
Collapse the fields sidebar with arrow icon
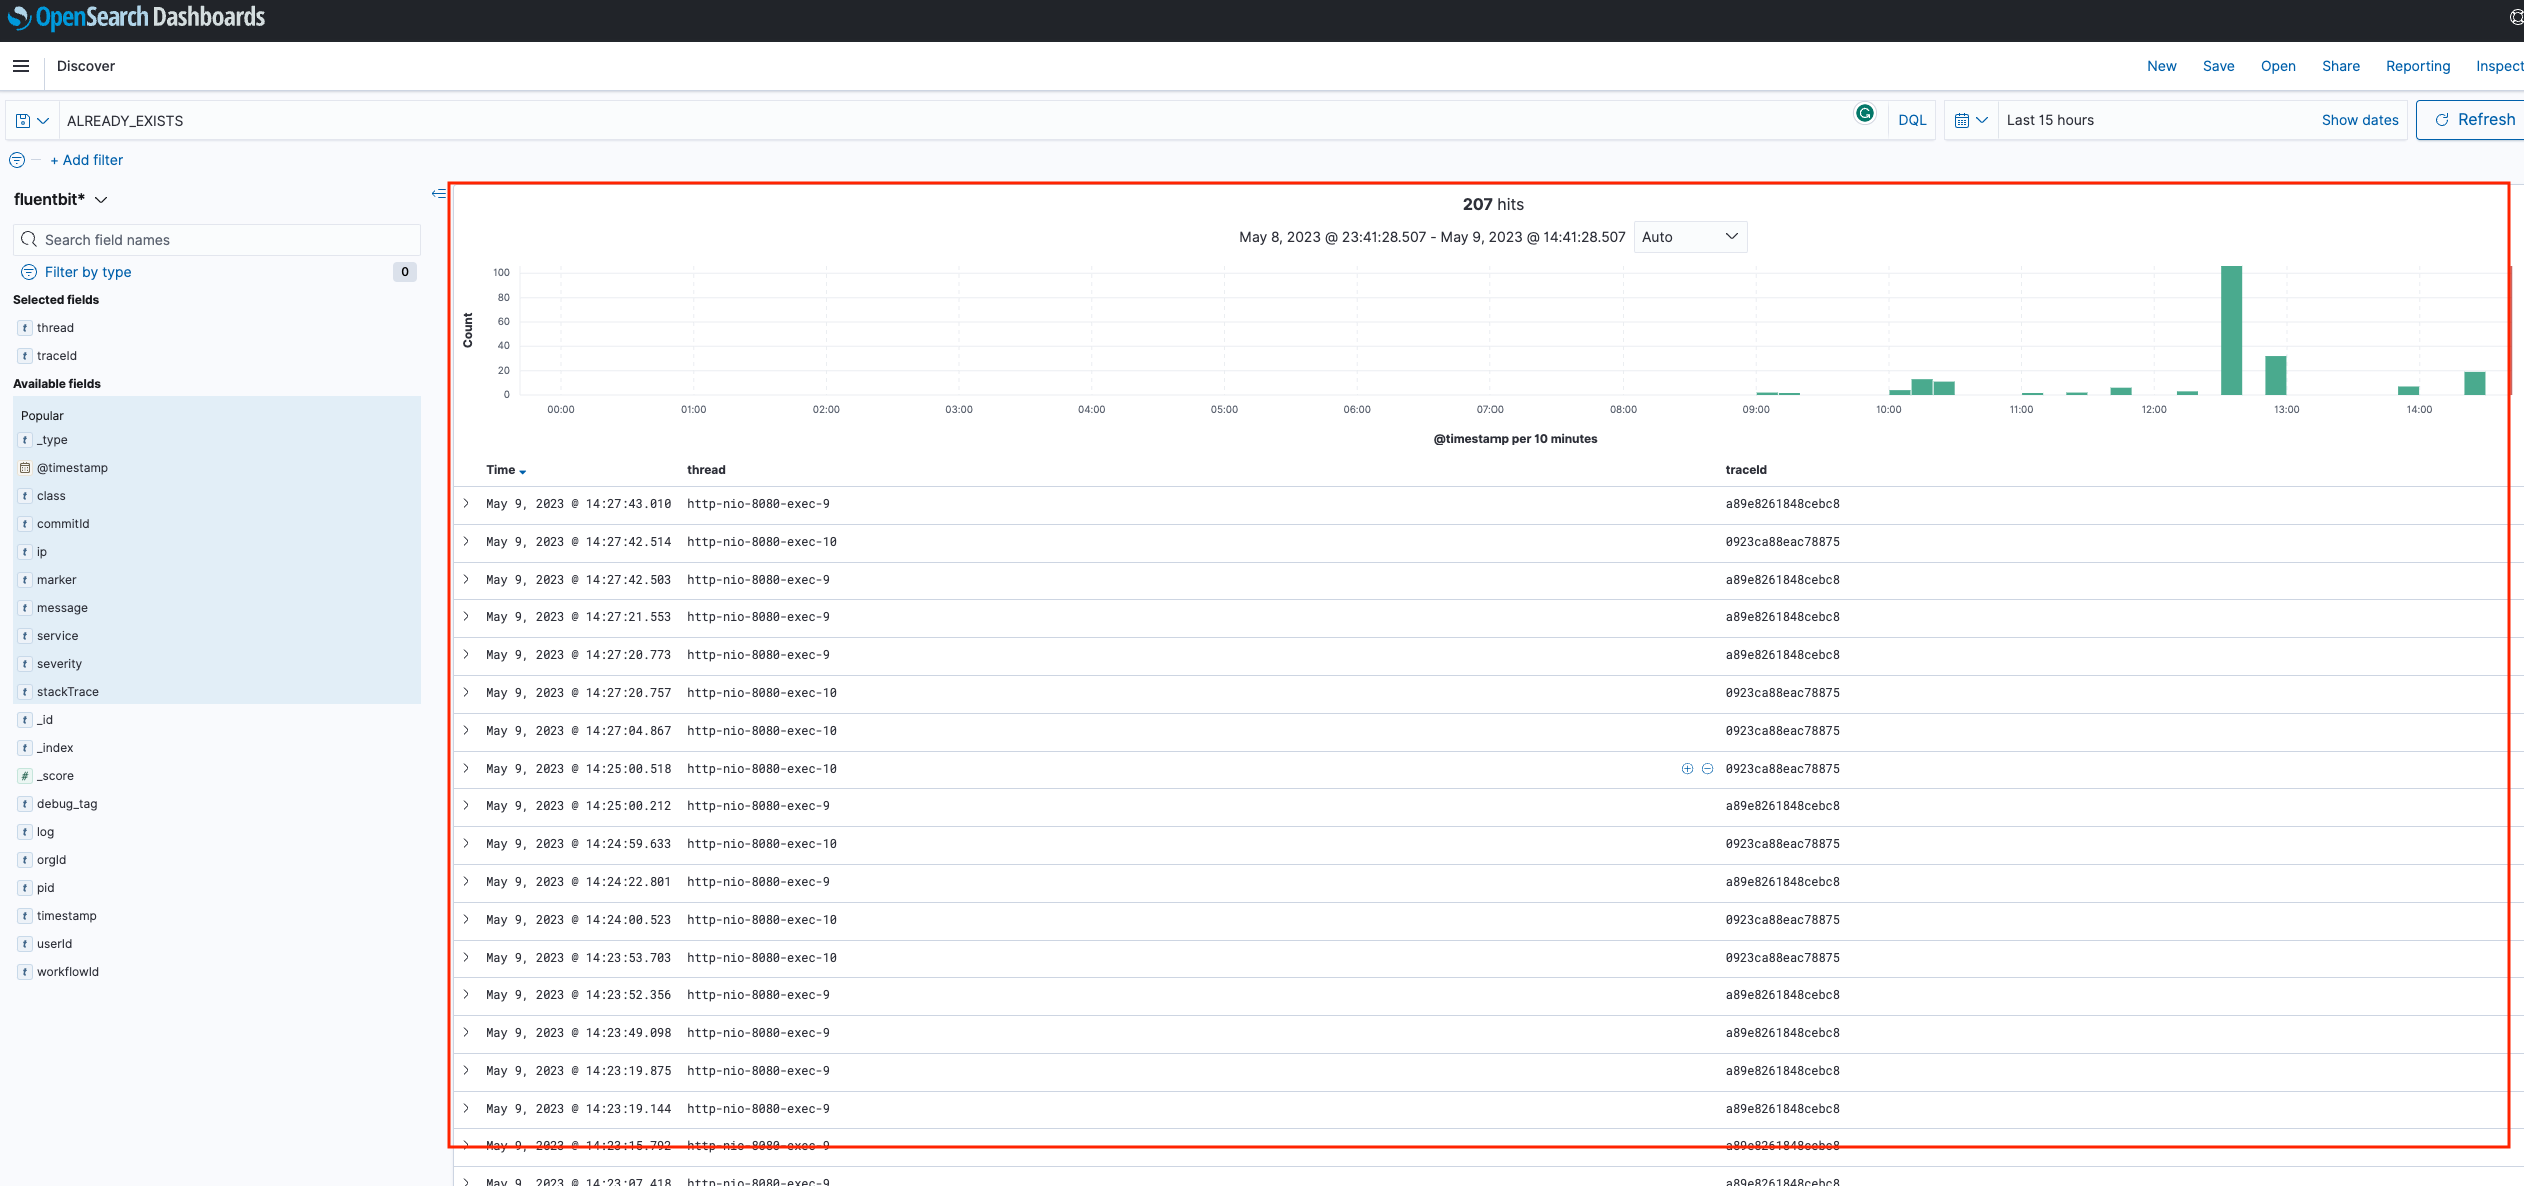click(438, 193)
